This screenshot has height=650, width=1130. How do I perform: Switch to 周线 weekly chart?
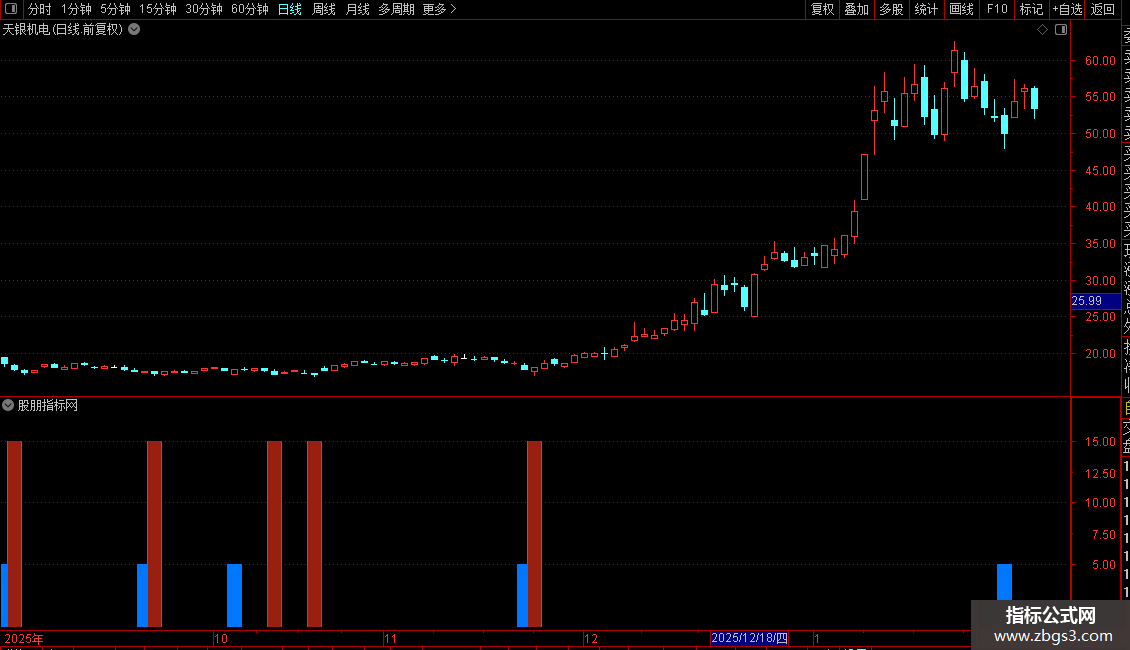pos(324,9)
